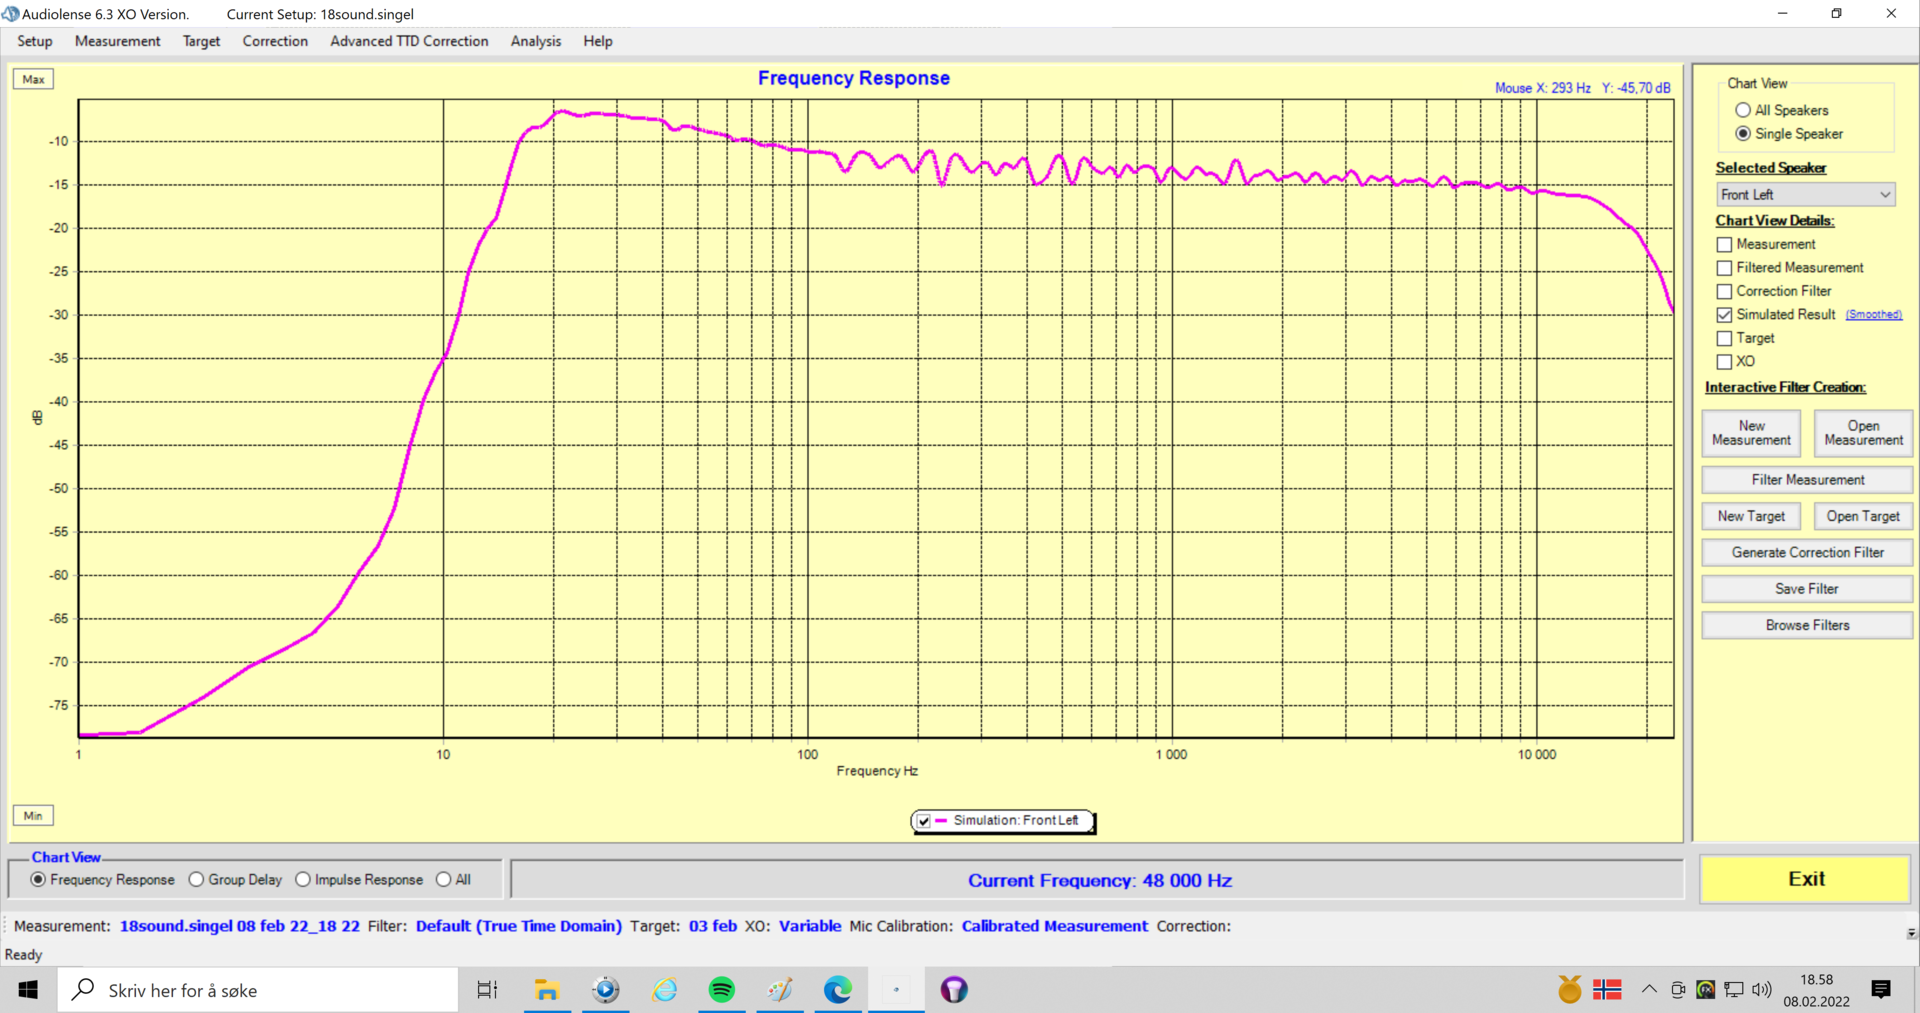The image size is (1920, 1013).
Task: Enable the Filtered Measurement checkbox
Action: pyautogui.click(x=1724, y=268)
